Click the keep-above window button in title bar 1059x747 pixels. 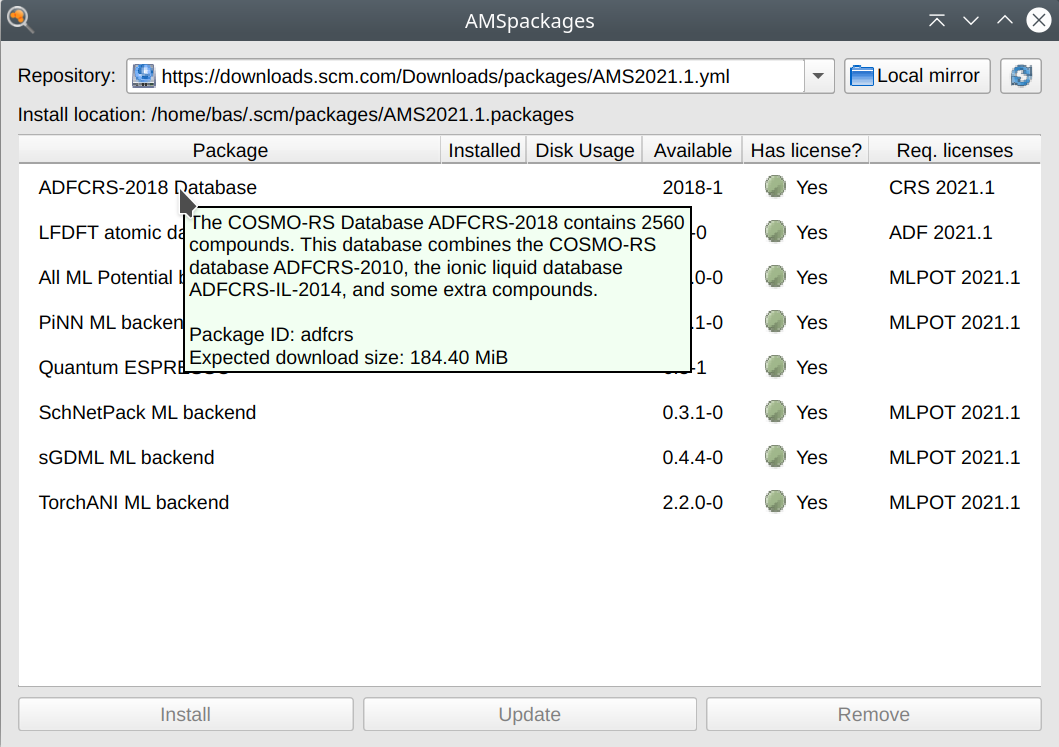pyautogui.click(x=936, y=20)
